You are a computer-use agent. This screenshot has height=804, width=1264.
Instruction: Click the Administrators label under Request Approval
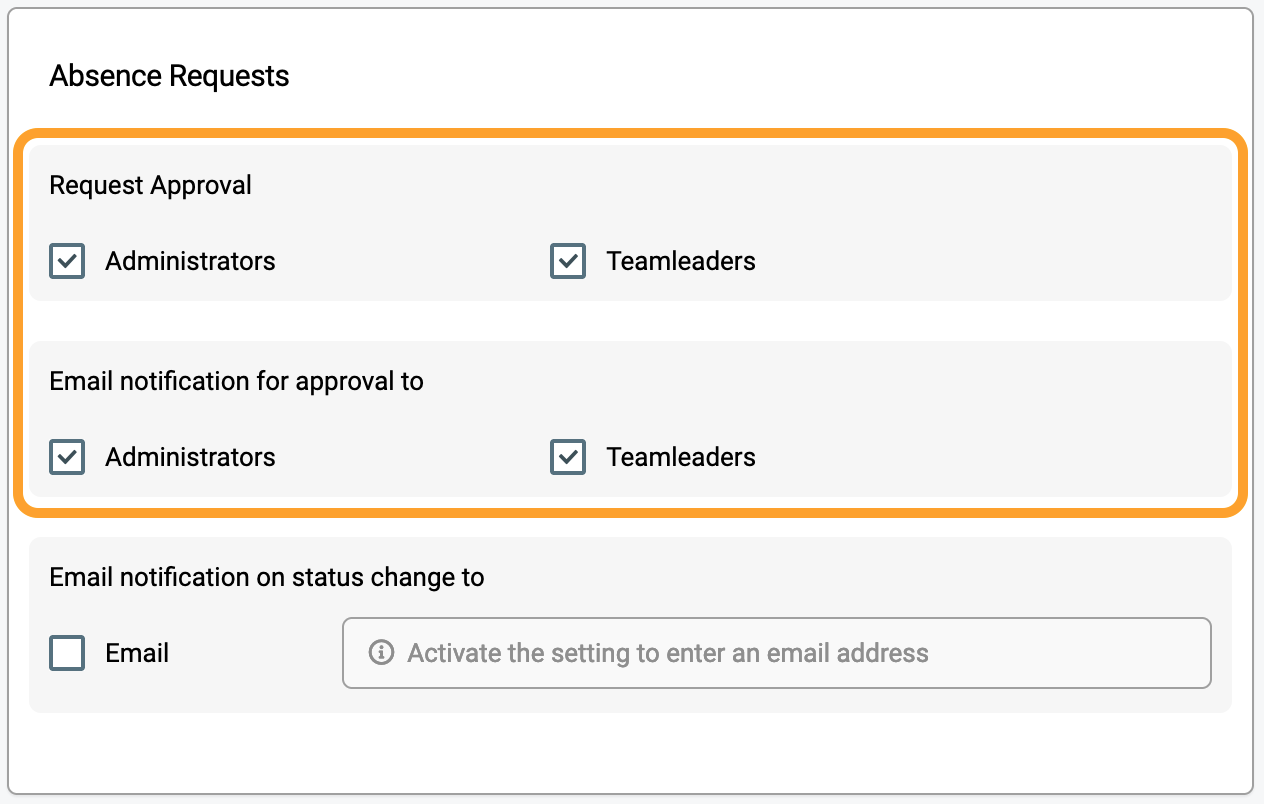(190, 261)
